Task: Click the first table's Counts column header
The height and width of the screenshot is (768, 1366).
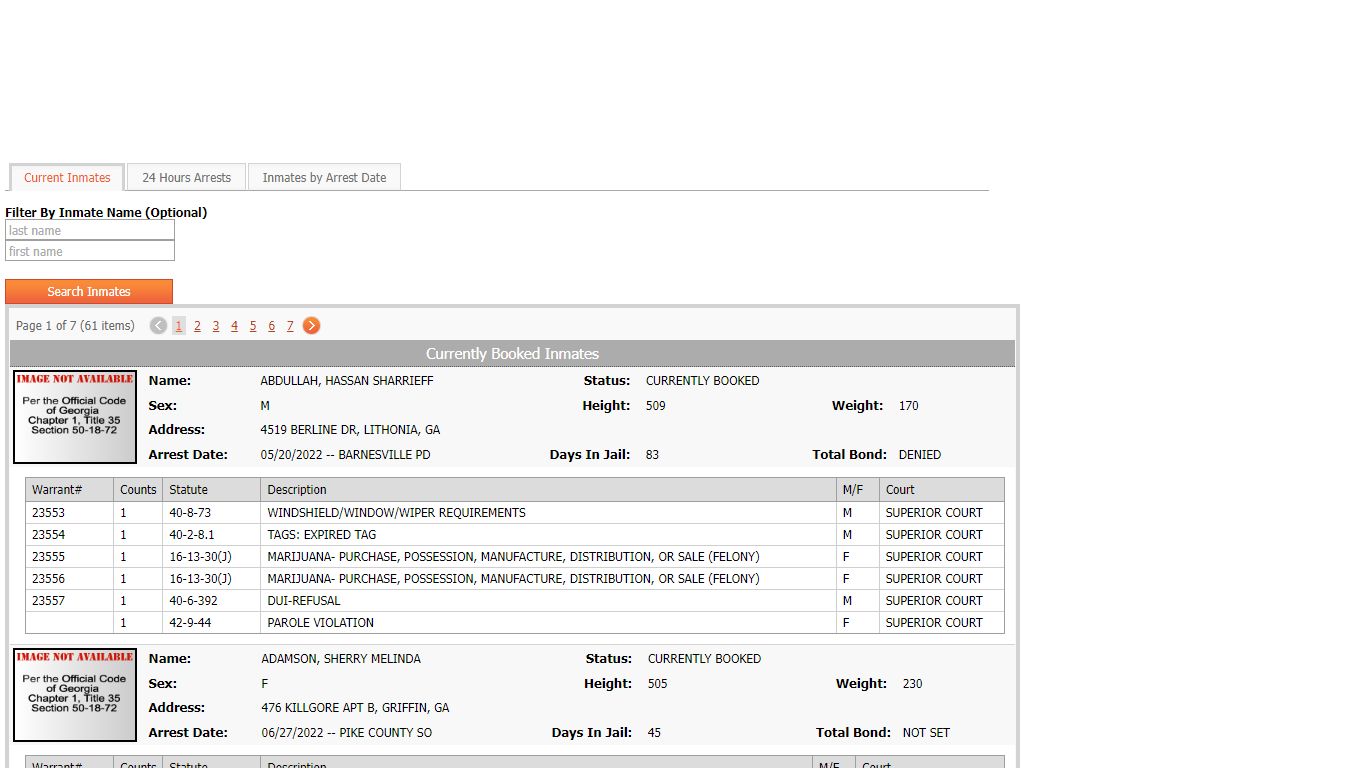Action: pyautogui.click(x=138, y=490)
